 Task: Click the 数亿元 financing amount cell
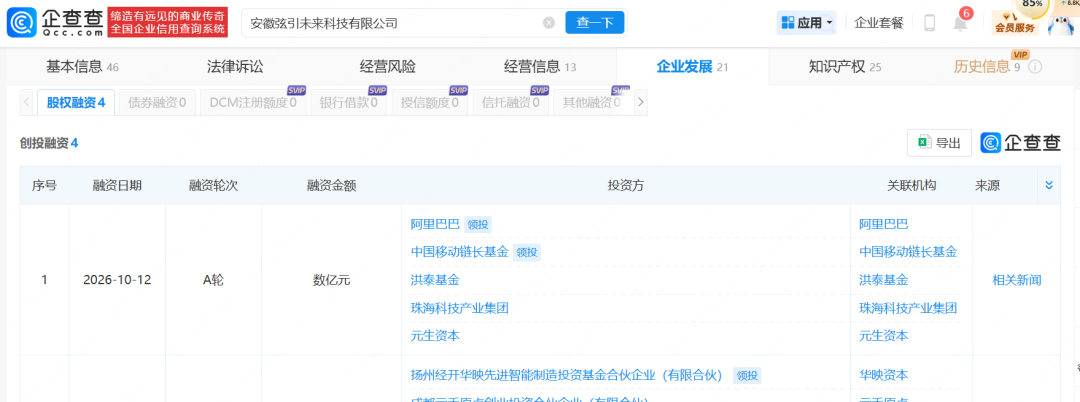tap(332, 280)
